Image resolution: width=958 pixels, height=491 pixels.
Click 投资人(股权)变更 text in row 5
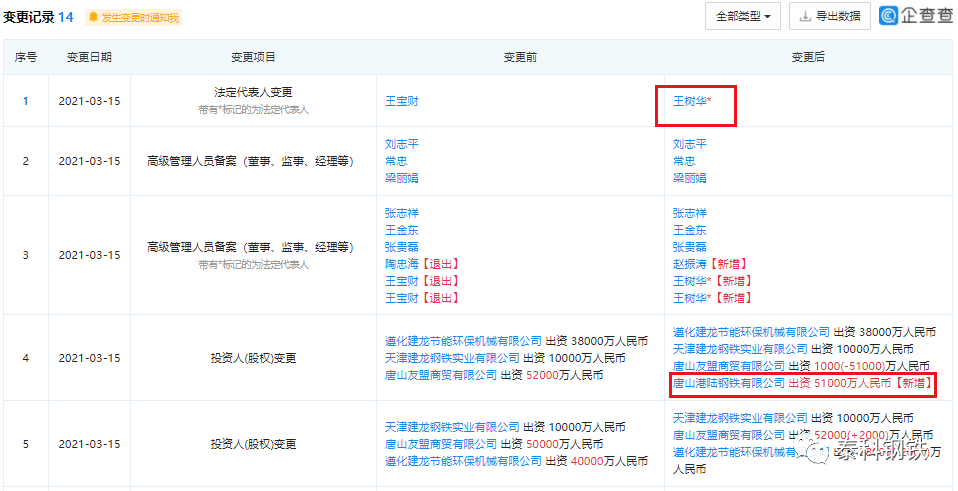pyautogui.click(x=253, y=444)
